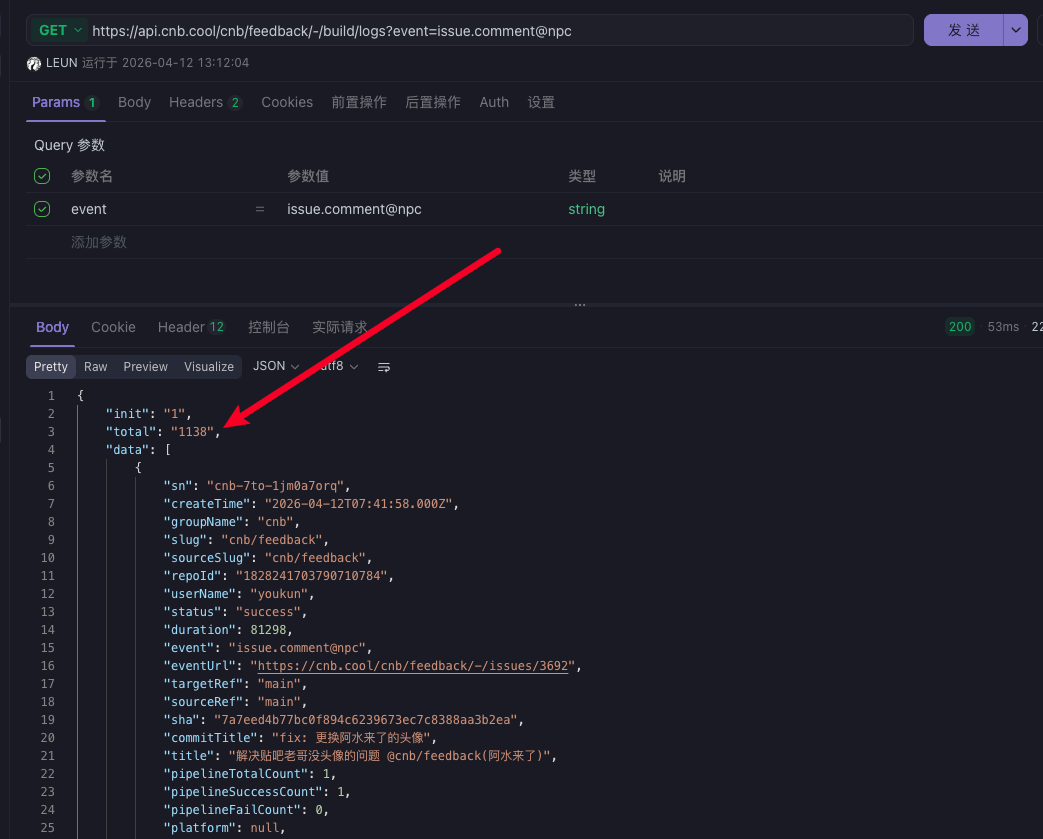
Task: Select the response Header tab
Action: tap(191, 327)
